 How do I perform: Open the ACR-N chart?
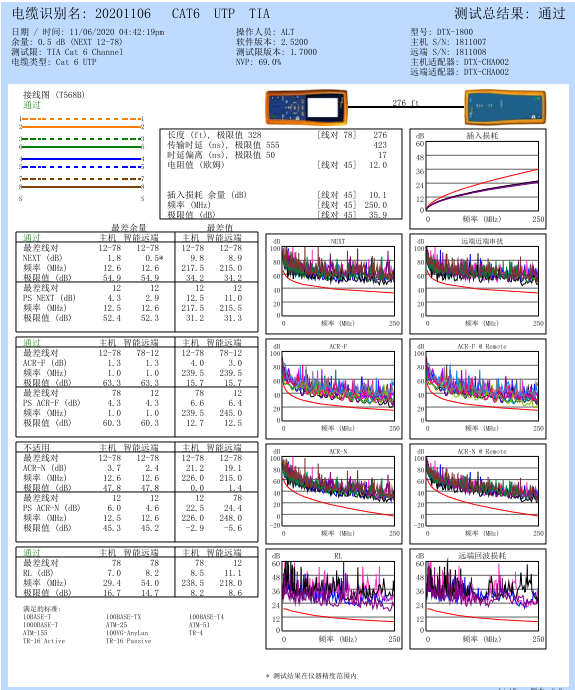coord(334,493)
